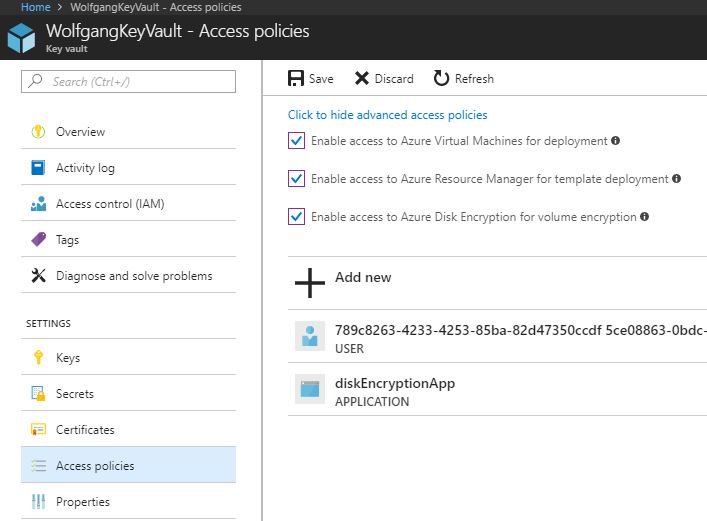Image resolution: width=707 pixels, height=521 pixels.
Task: Click the Activity log book icon
Action: [38, 167]
